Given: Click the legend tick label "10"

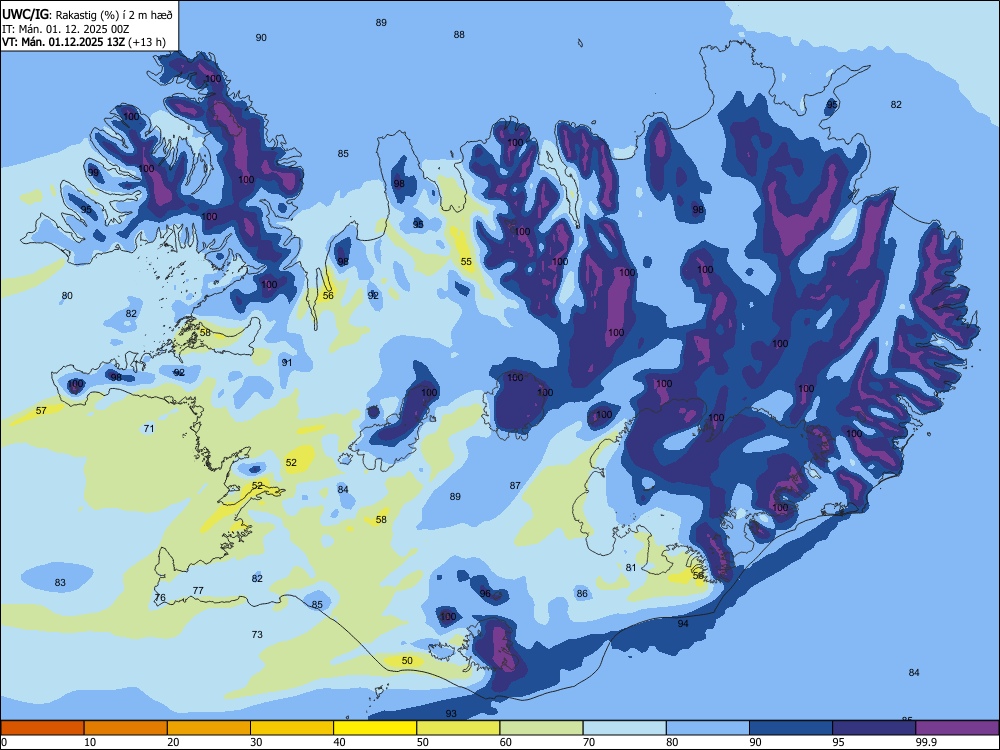Looking at the screenshot, I should (90, 742).
